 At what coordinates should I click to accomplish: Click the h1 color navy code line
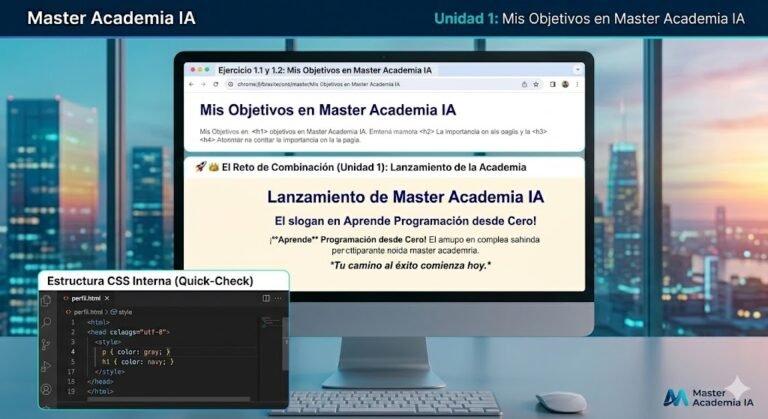click(138, 362)
